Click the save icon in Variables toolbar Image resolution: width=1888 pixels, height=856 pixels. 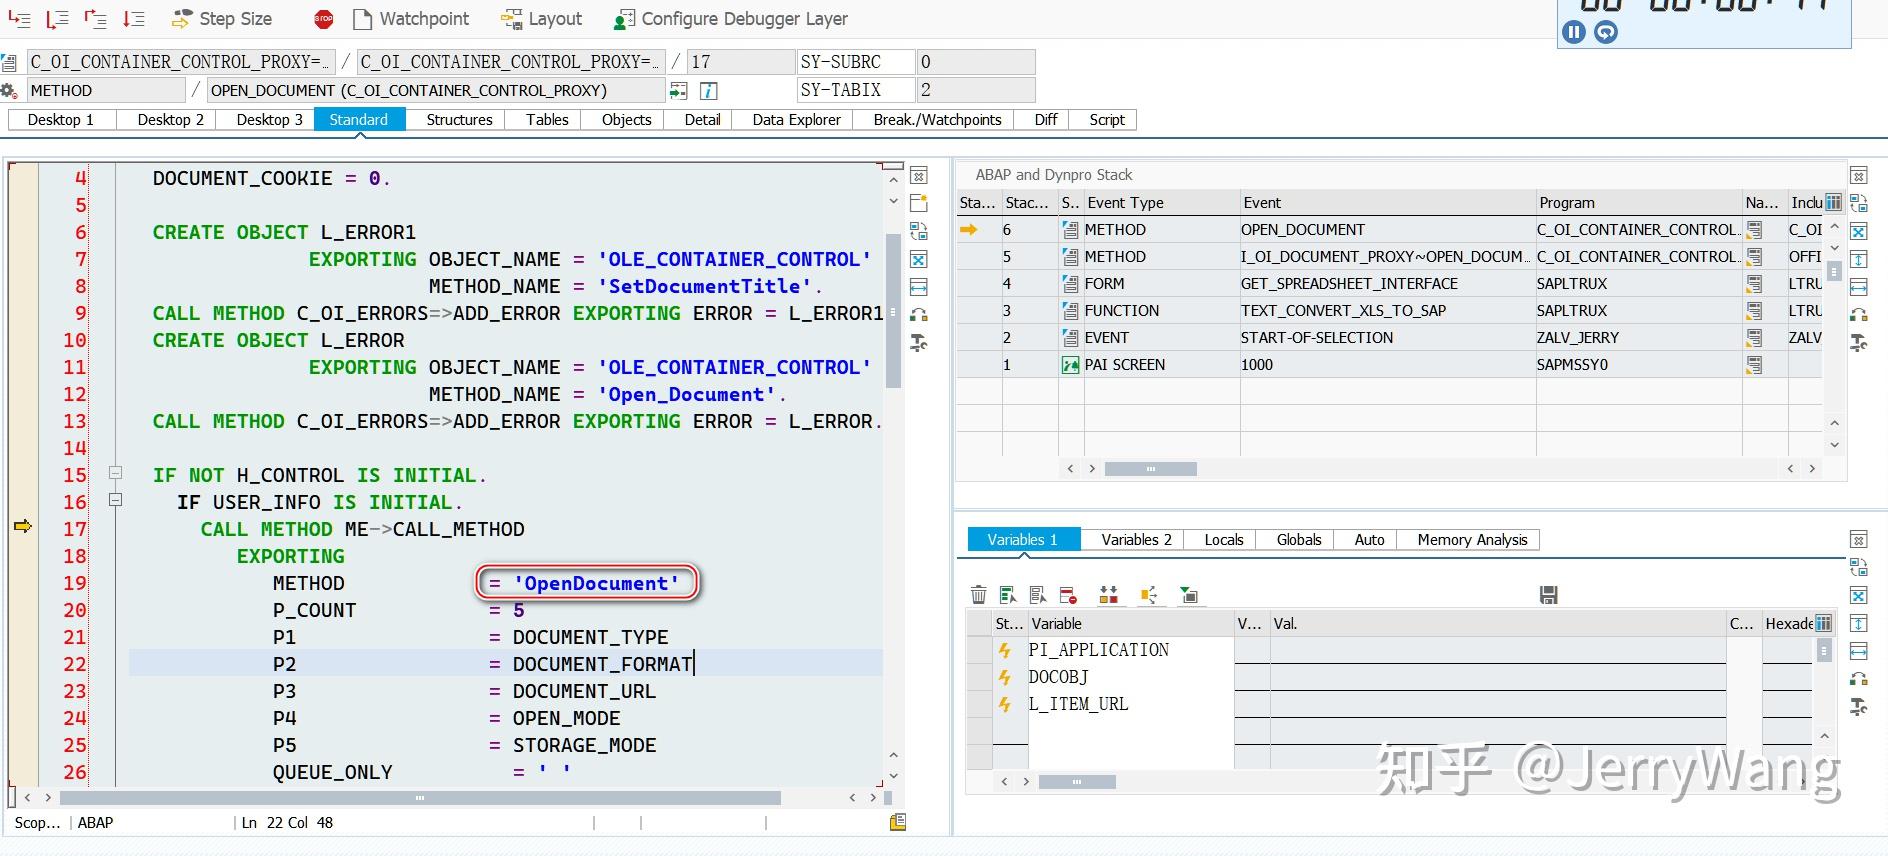click(x=1548, y=596)
